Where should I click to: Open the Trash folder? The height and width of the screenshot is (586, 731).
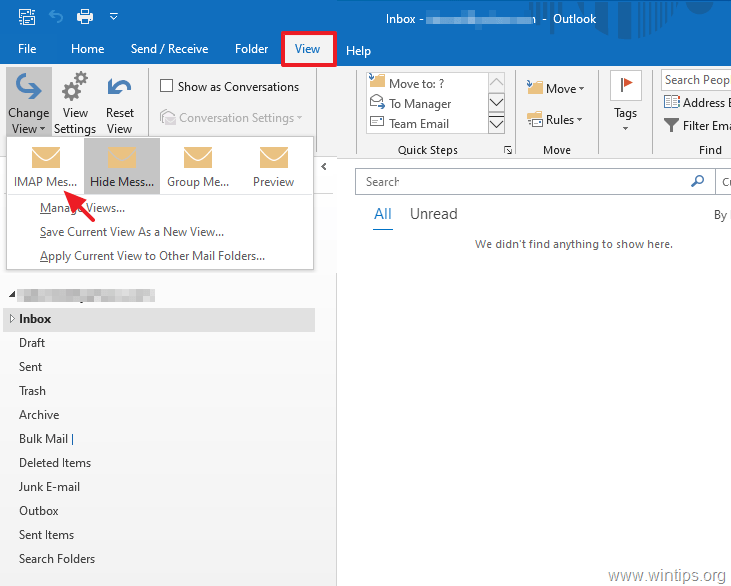click(32, 391)
